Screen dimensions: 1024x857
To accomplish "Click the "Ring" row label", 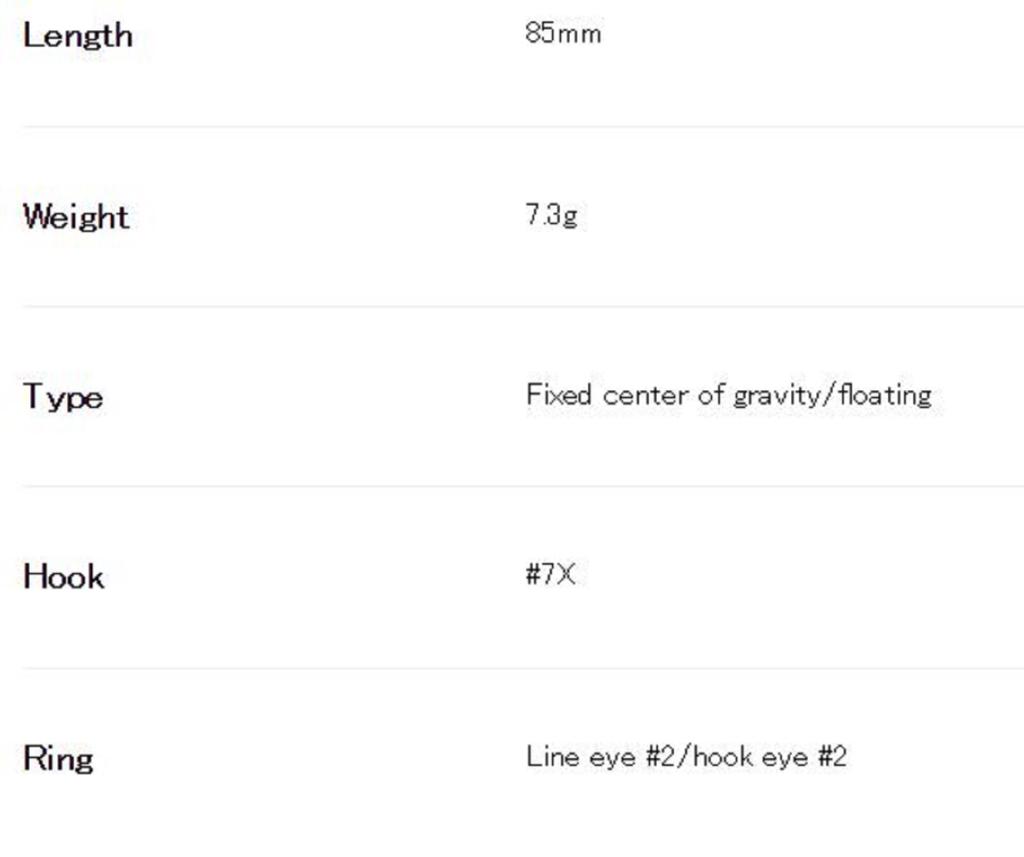I will (58, 757).
